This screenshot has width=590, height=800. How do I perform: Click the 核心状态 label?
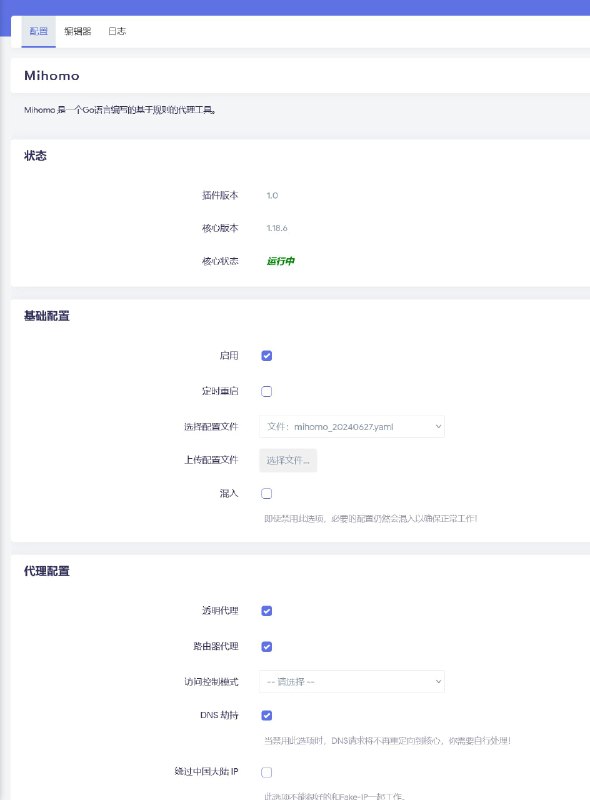point(220,261)
